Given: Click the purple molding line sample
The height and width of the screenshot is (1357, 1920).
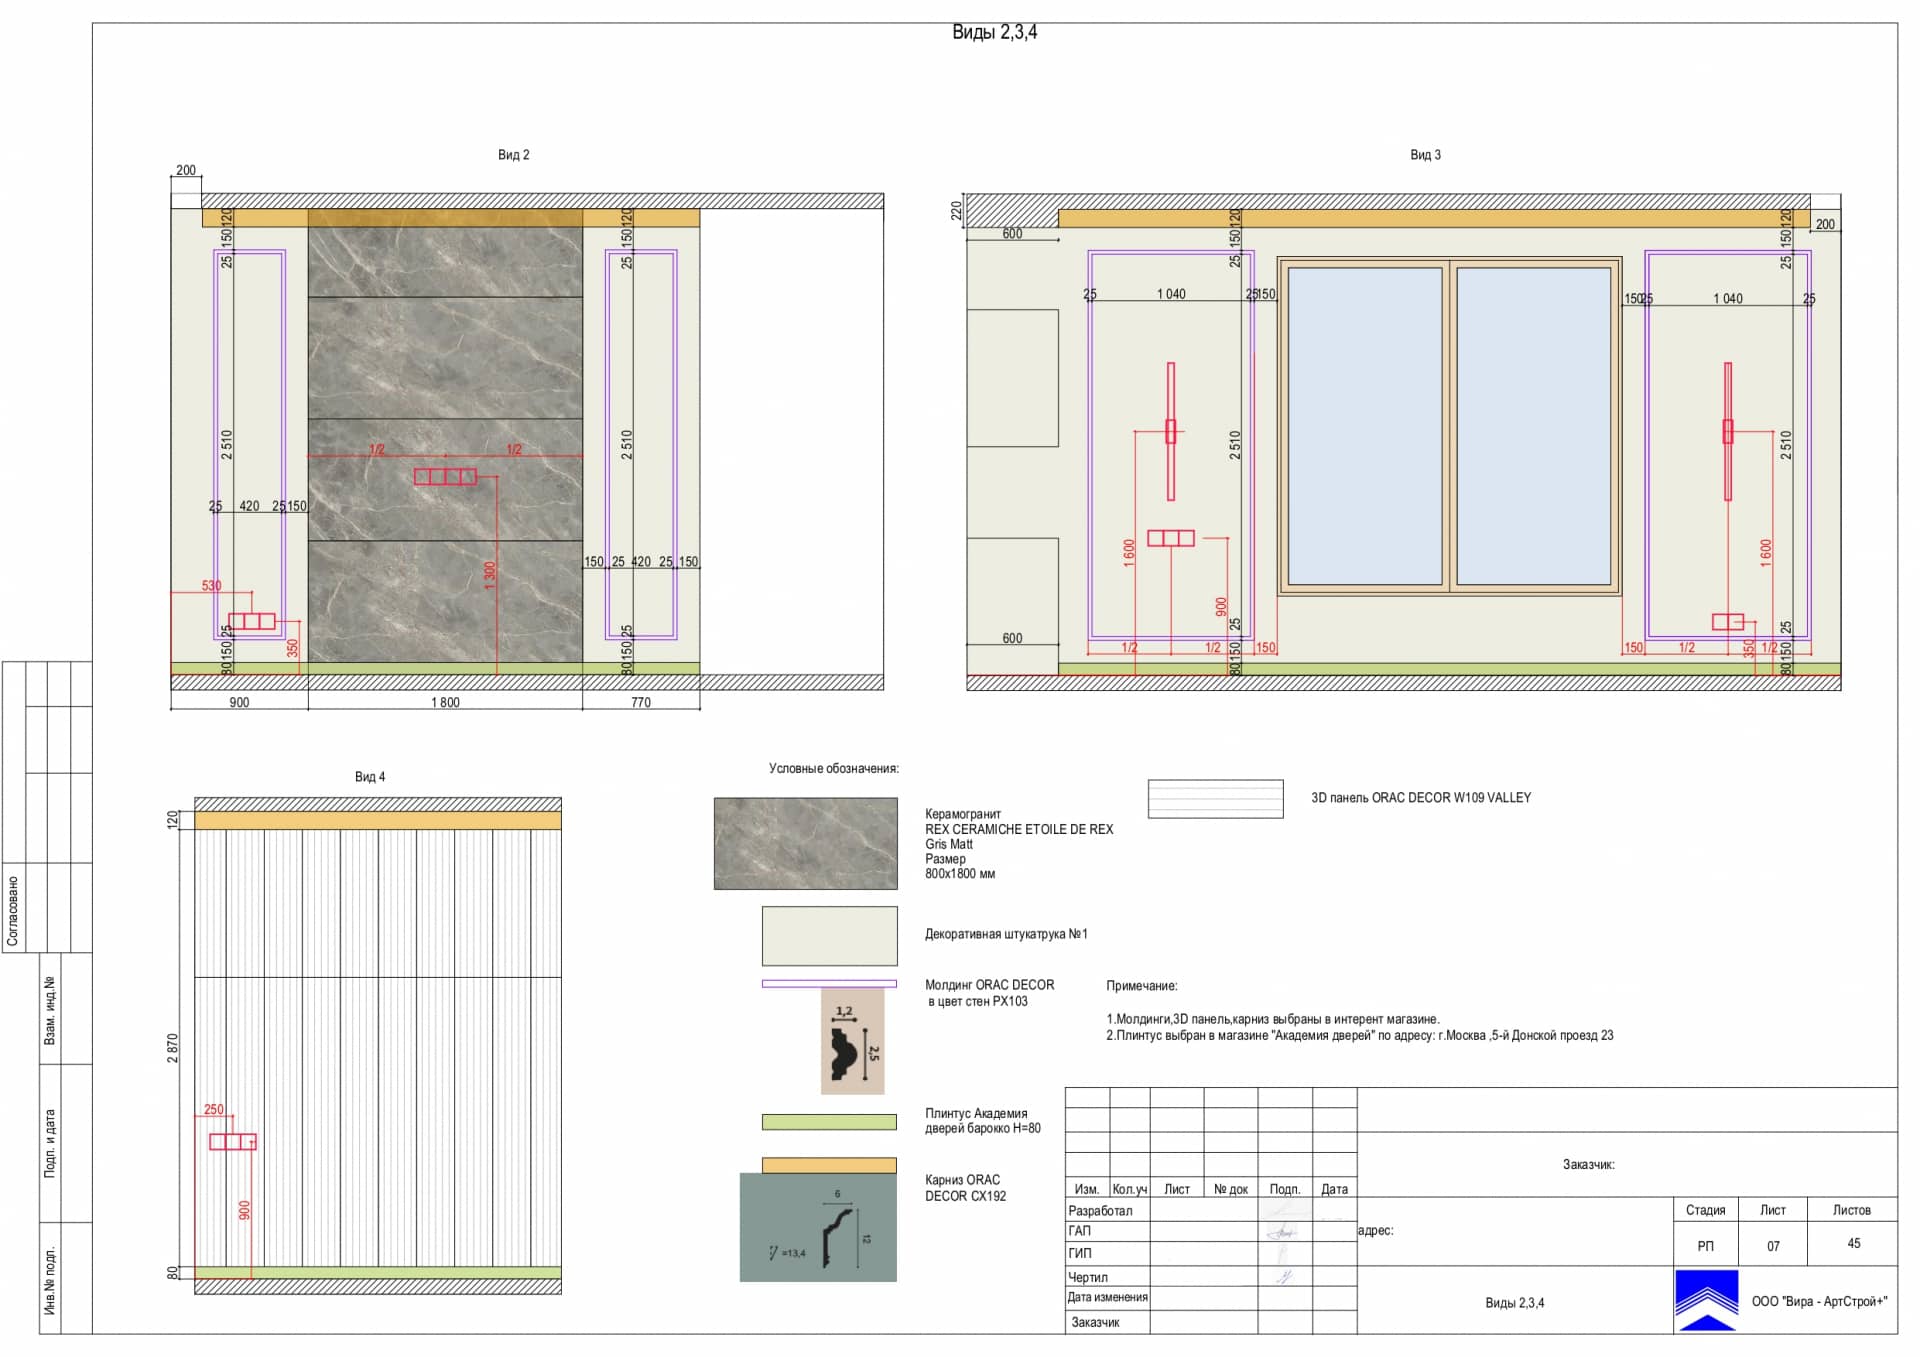Looking at the screenshot, I should point(829,984).
